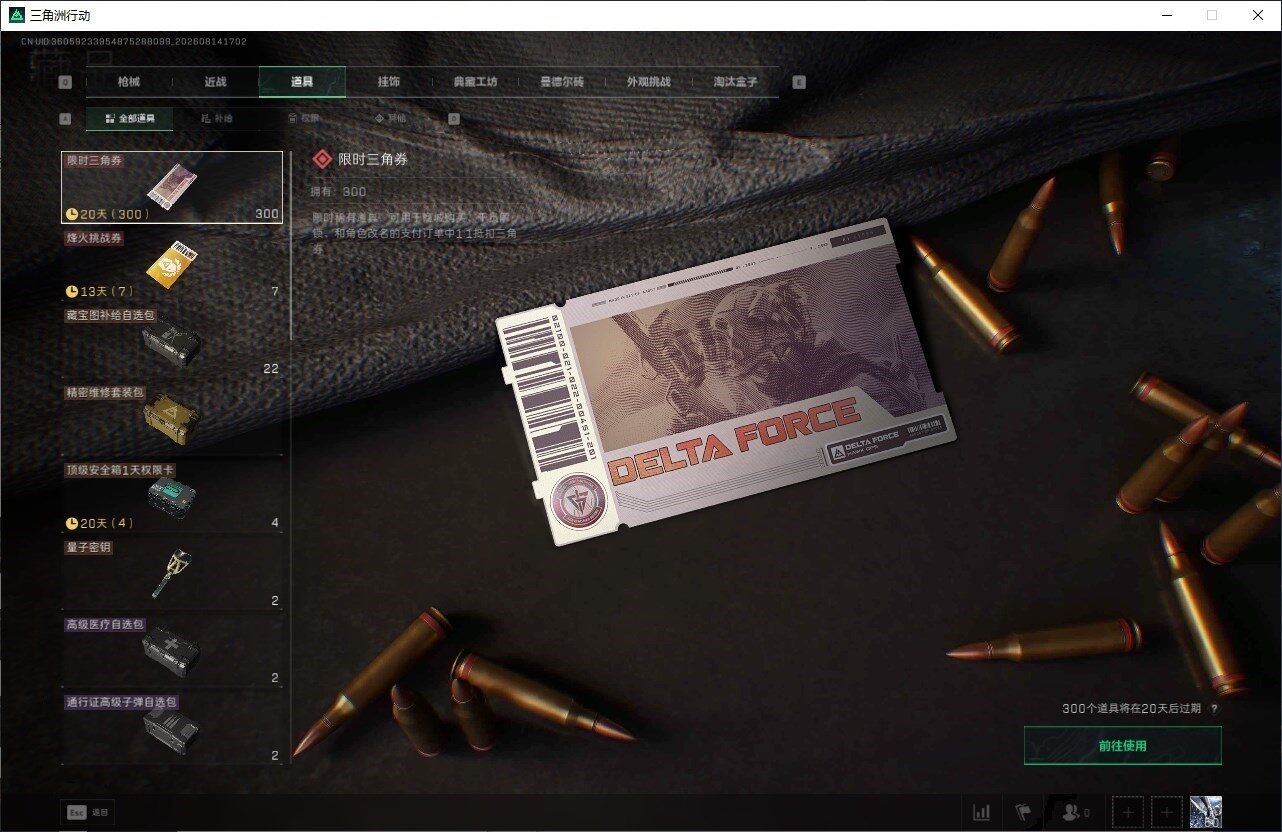Screen dimensions: 1282x832
Task: Click the 限时三角券 item name label
Action: (95, 160)
